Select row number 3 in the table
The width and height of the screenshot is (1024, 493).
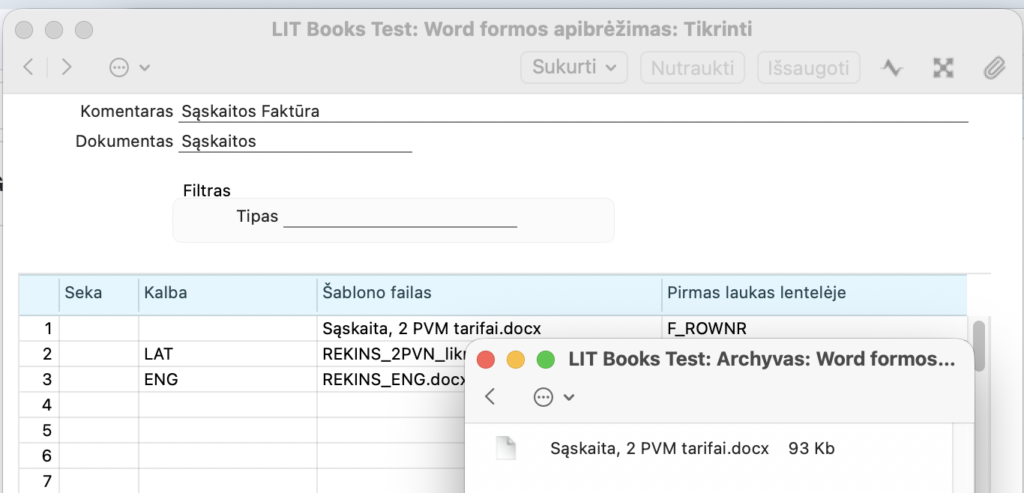(39, 380)
